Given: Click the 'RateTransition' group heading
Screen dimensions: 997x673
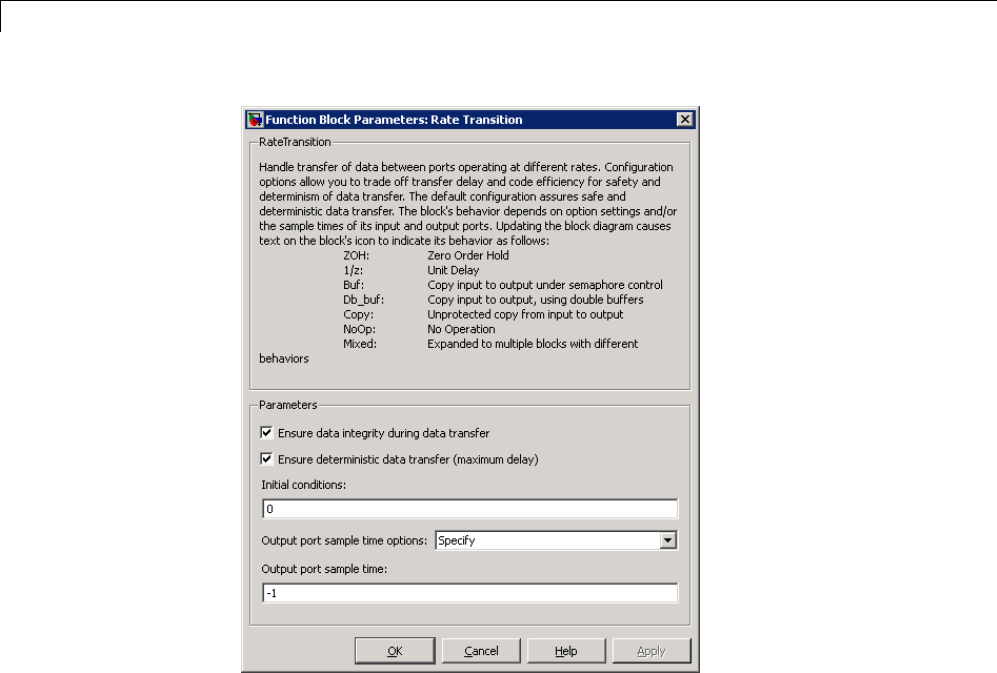Looking at the screenshot, I should [x=294, y=142].
